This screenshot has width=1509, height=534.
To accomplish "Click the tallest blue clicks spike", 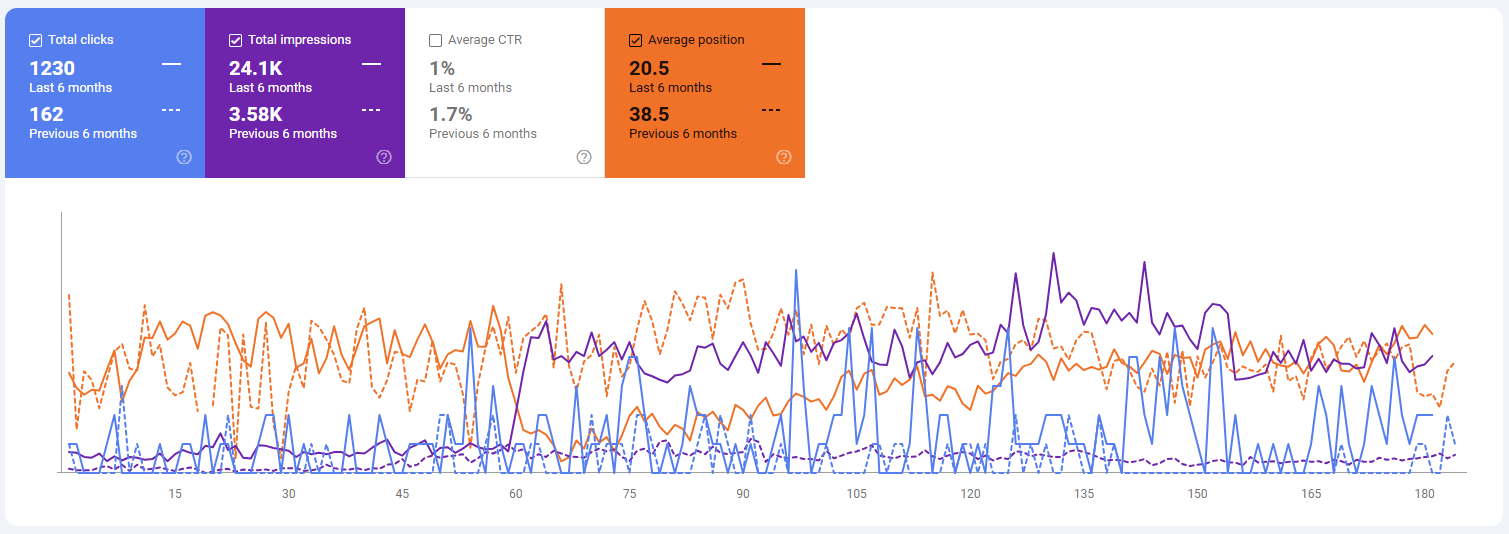I will tap(796, 270).
